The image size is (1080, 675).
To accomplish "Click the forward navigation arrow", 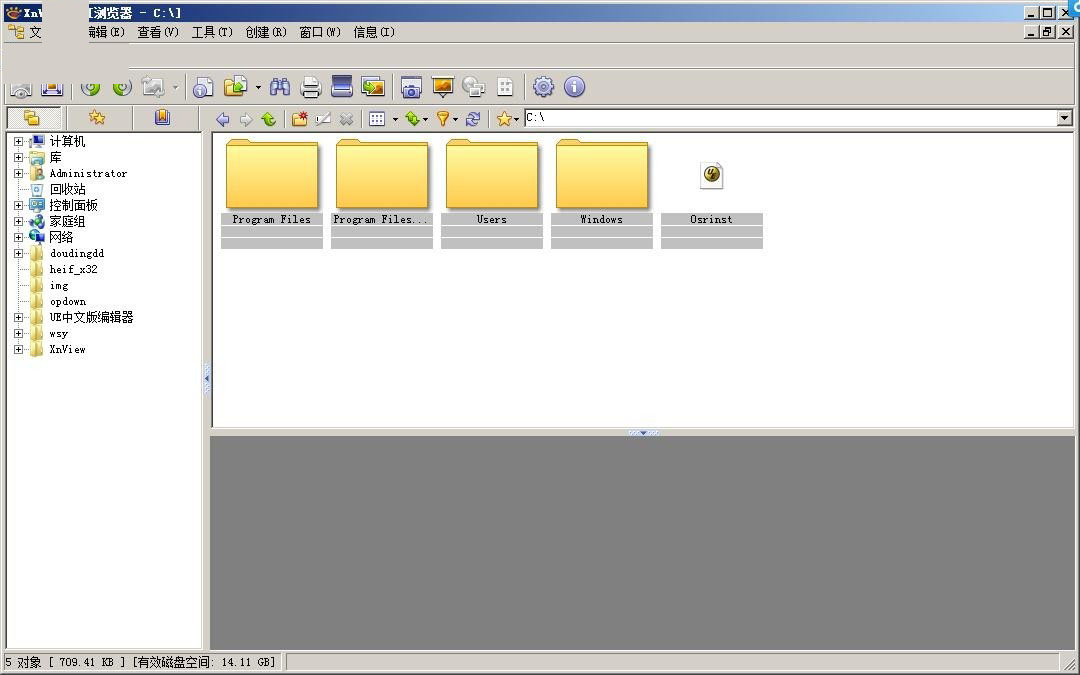I will (x=246, y=119).
